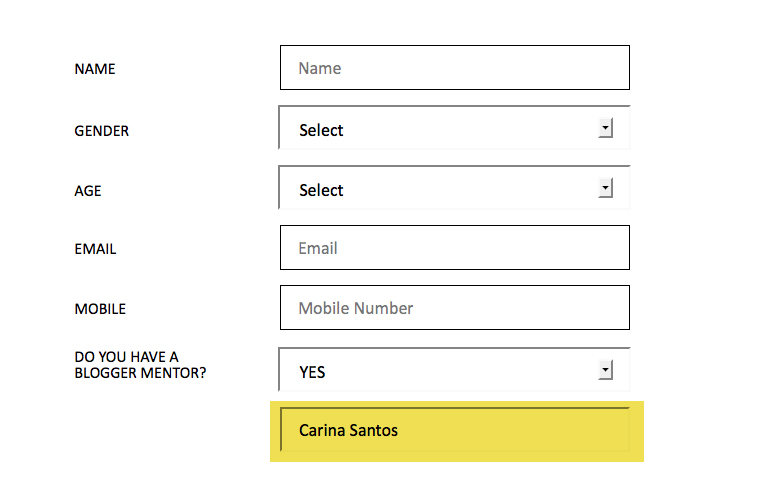Open the Gender dropdown
The width and height of the screenshot is (765, 480).
(x=454, y=129)
